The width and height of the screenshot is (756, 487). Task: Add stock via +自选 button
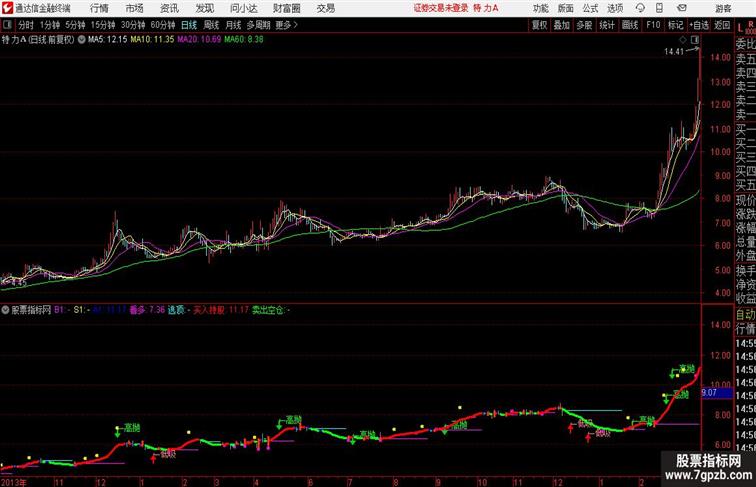699,25
